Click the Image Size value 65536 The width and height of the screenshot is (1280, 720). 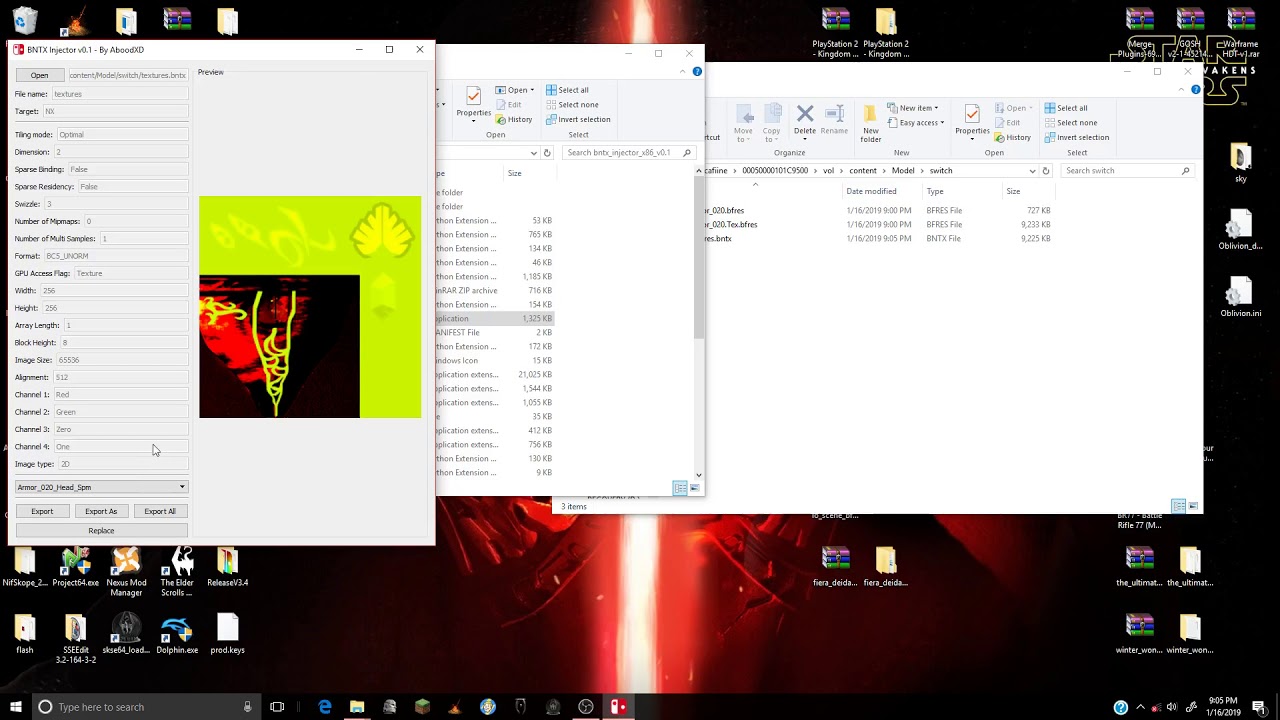pos(122,360)
